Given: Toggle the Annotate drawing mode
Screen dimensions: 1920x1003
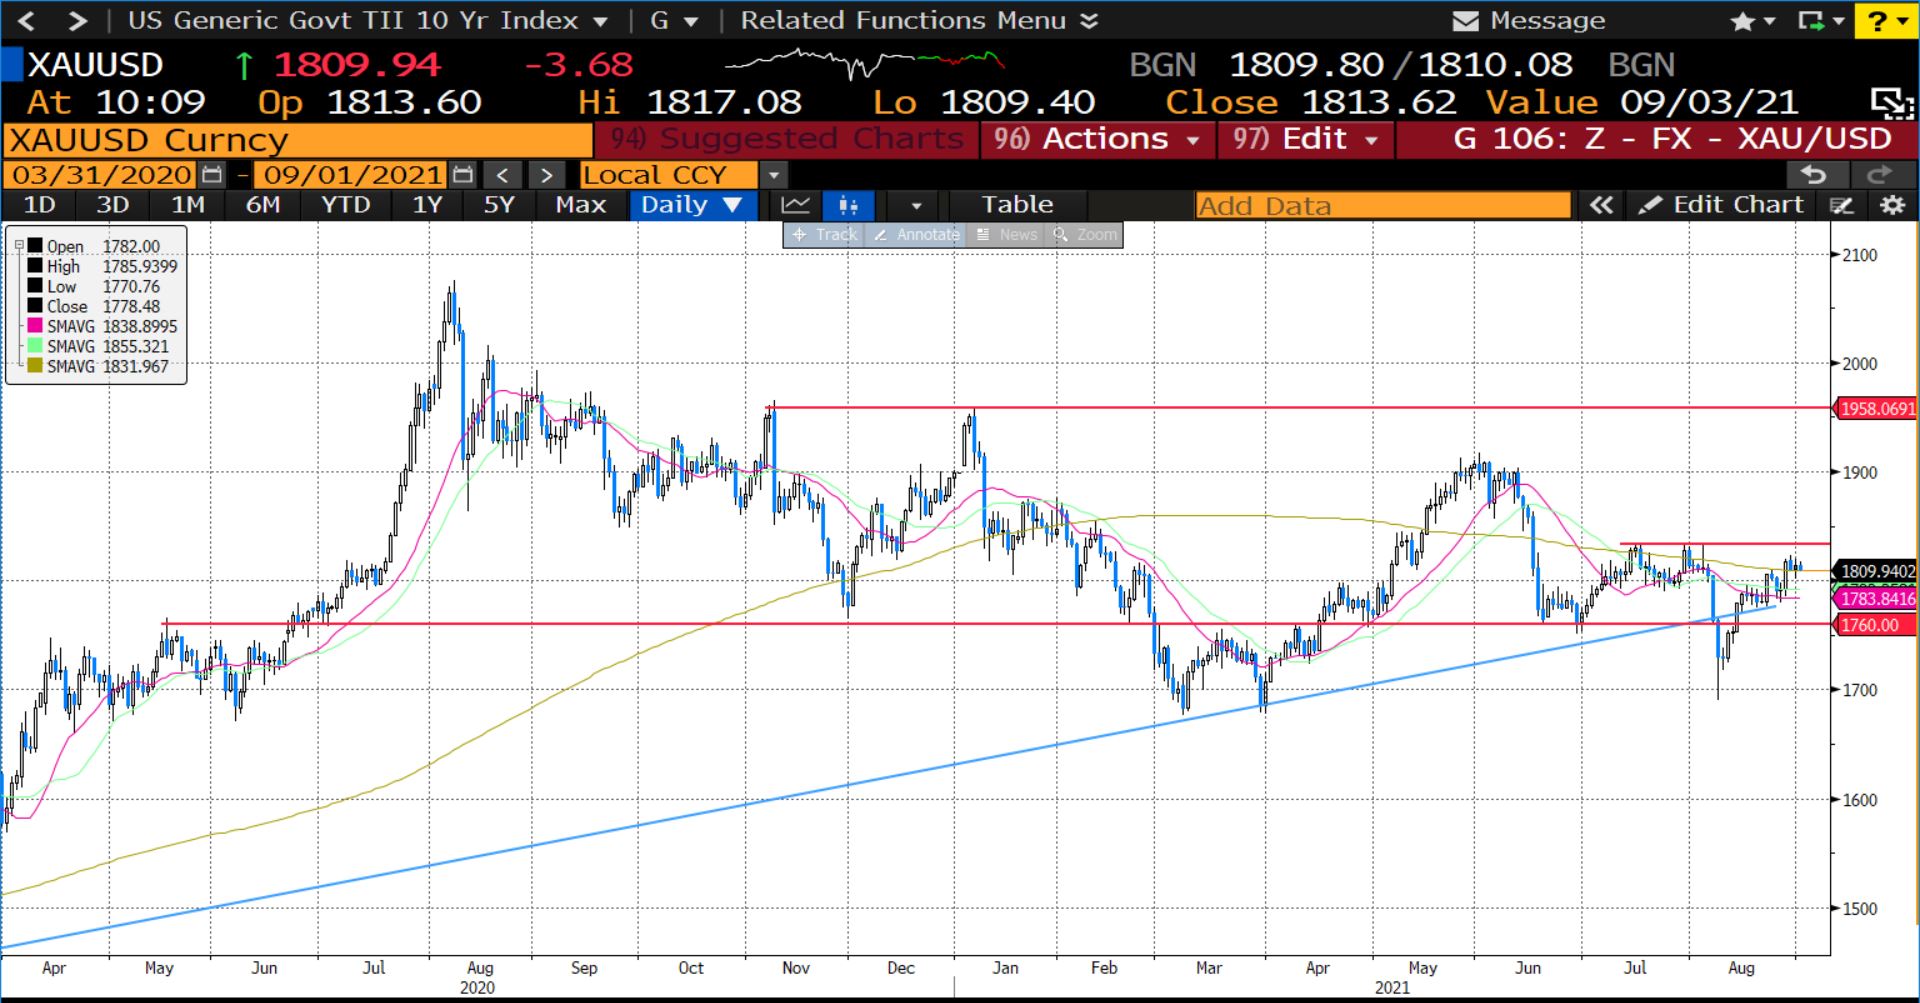Looking at the screenshot, I should coord(916,235).
